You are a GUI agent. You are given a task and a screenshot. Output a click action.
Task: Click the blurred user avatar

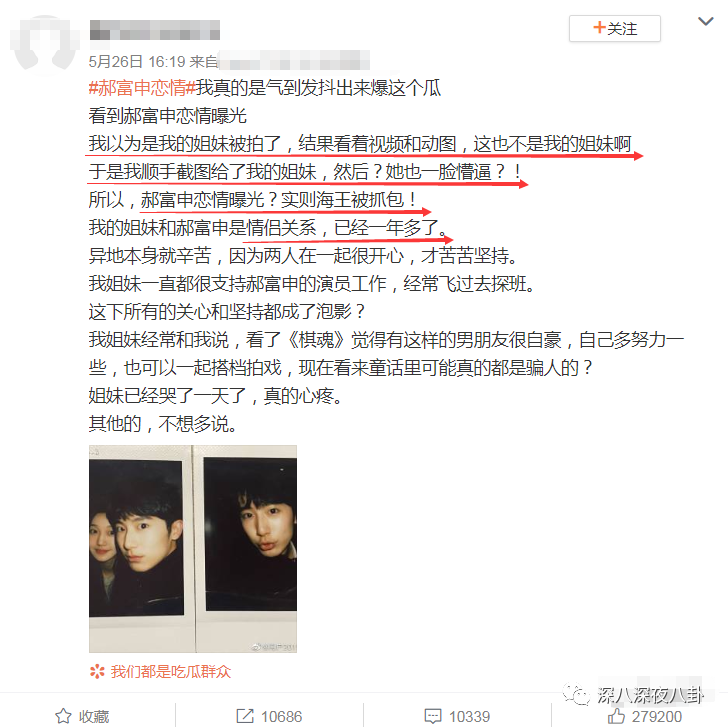click(45, 43)
